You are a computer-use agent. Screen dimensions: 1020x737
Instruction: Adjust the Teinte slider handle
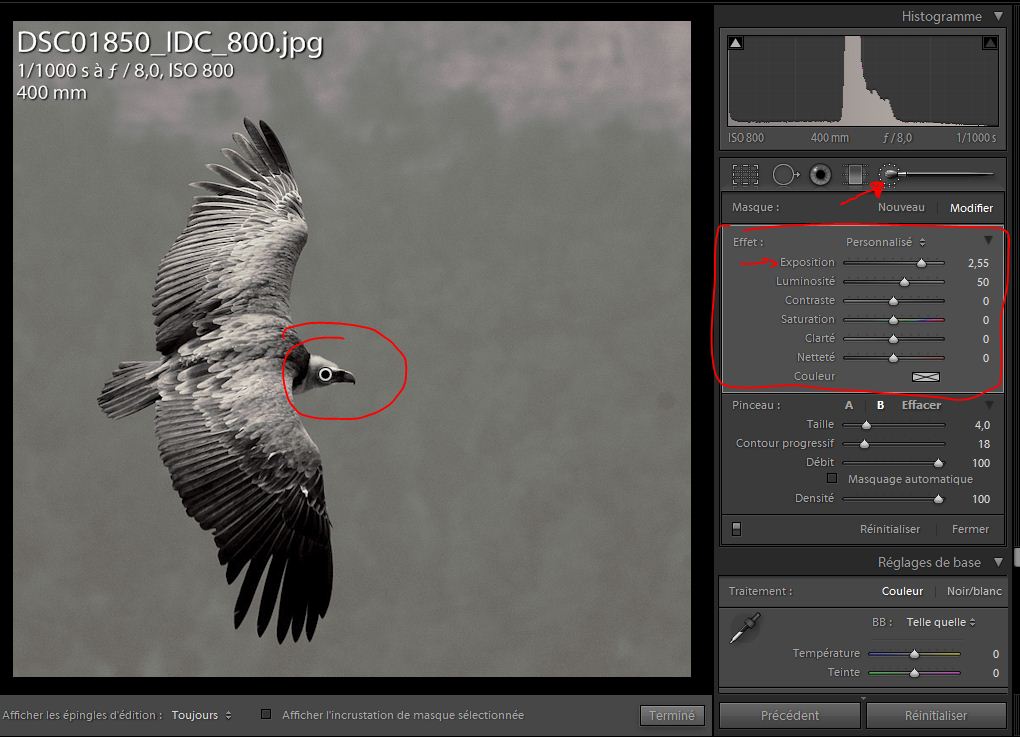pyautogui.click(x=914, y=673)
